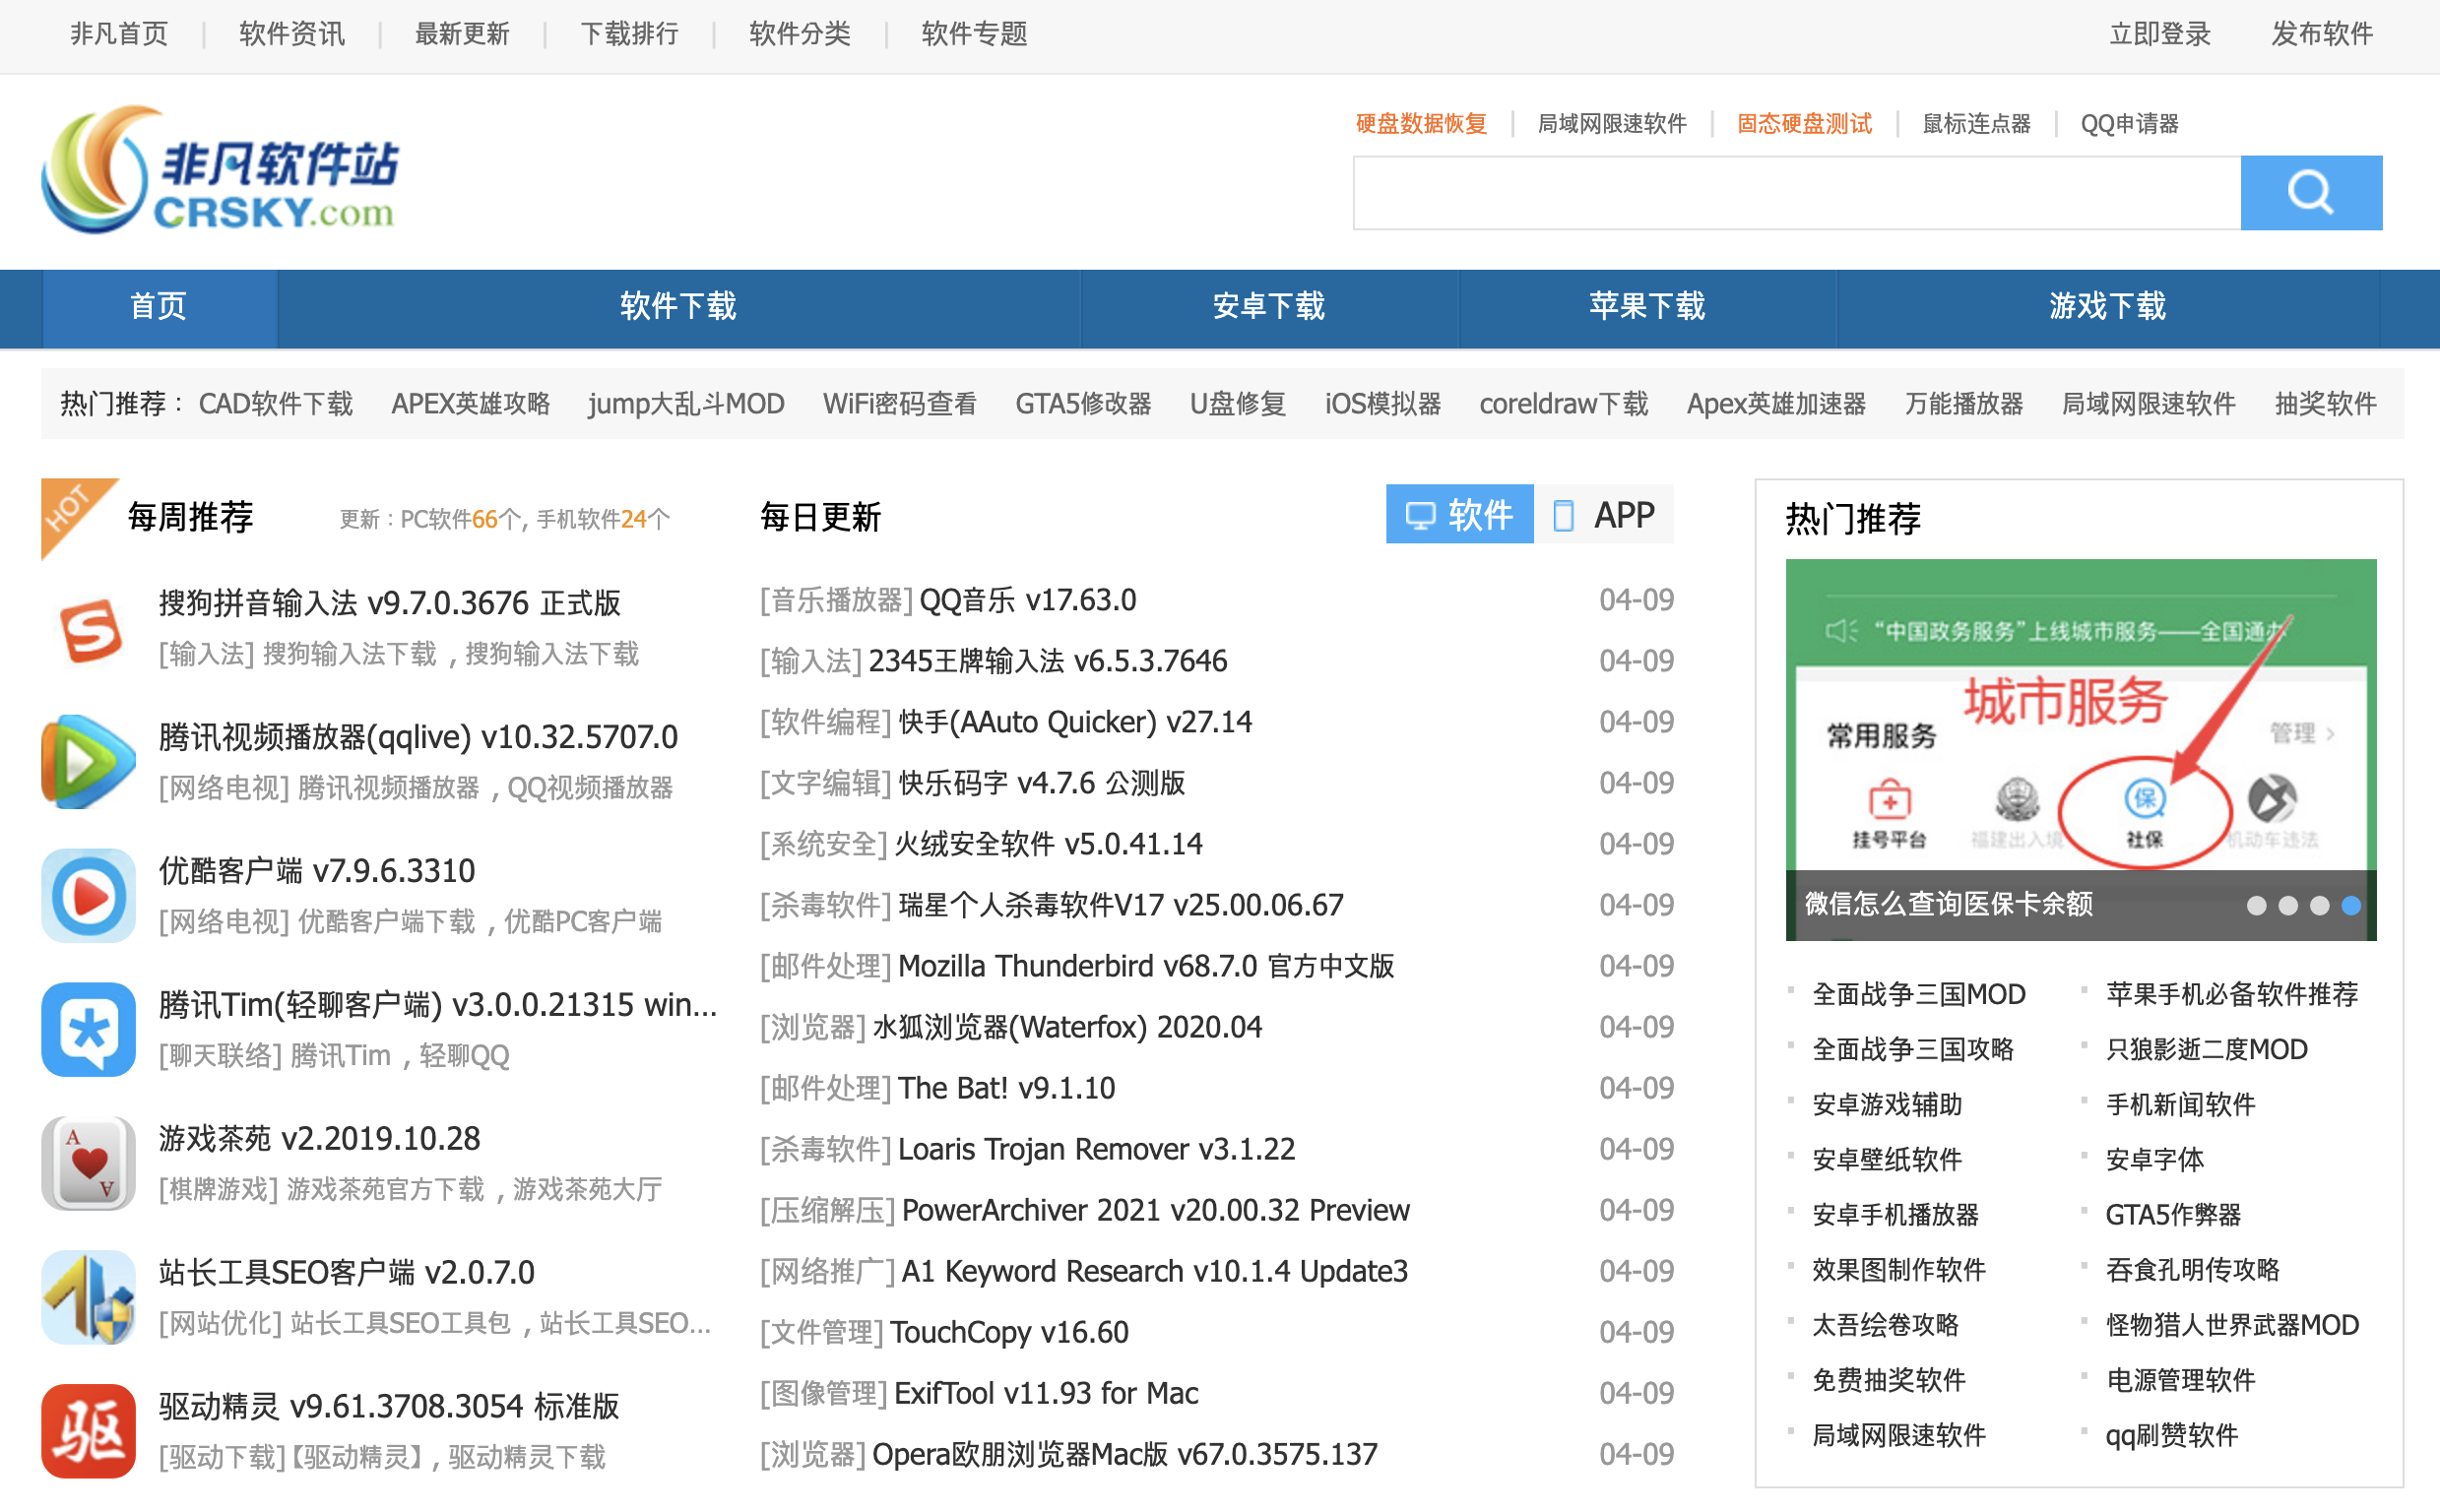
Task: Open 安卓下载 in the main navigation
Action: (x=1268, y=307)
